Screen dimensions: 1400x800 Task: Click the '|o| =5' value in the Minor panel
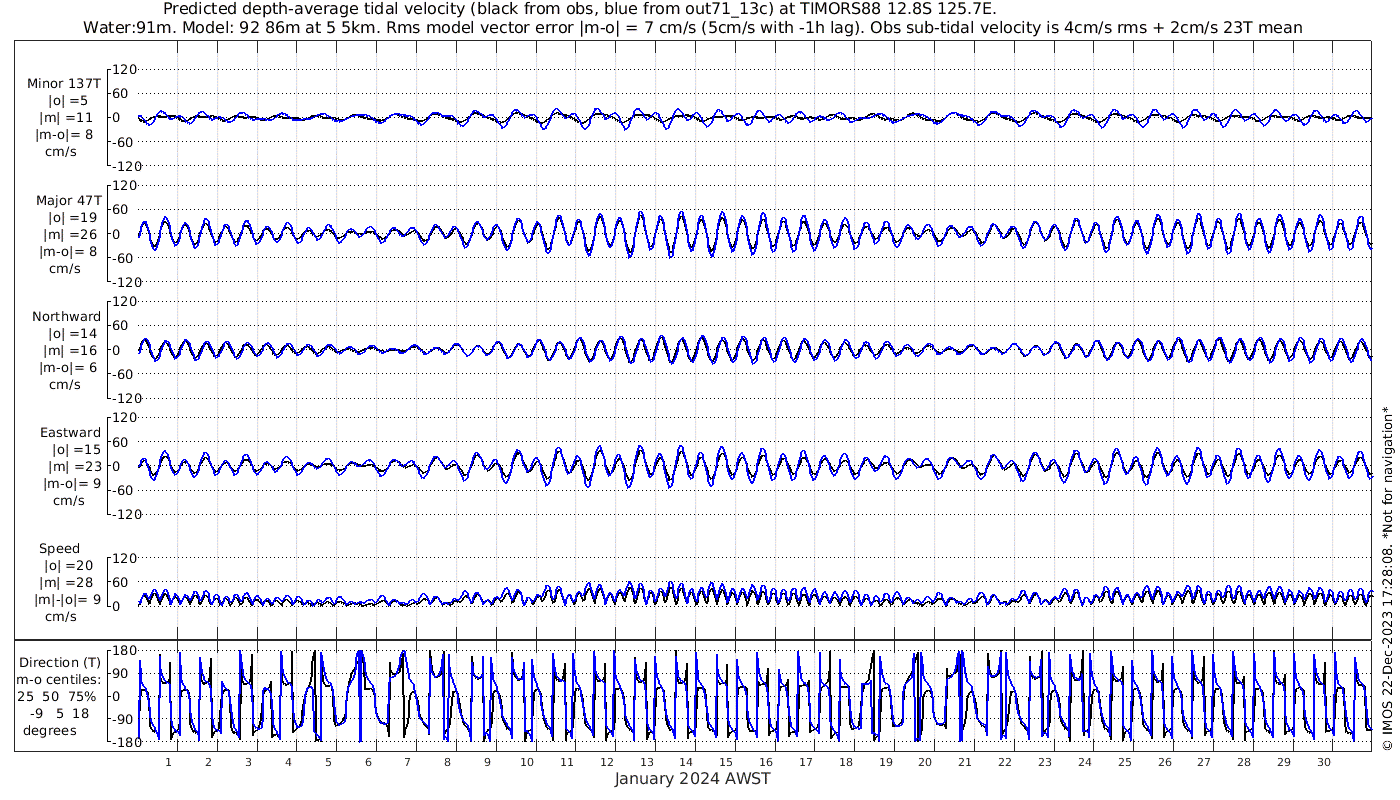point(68,101)
